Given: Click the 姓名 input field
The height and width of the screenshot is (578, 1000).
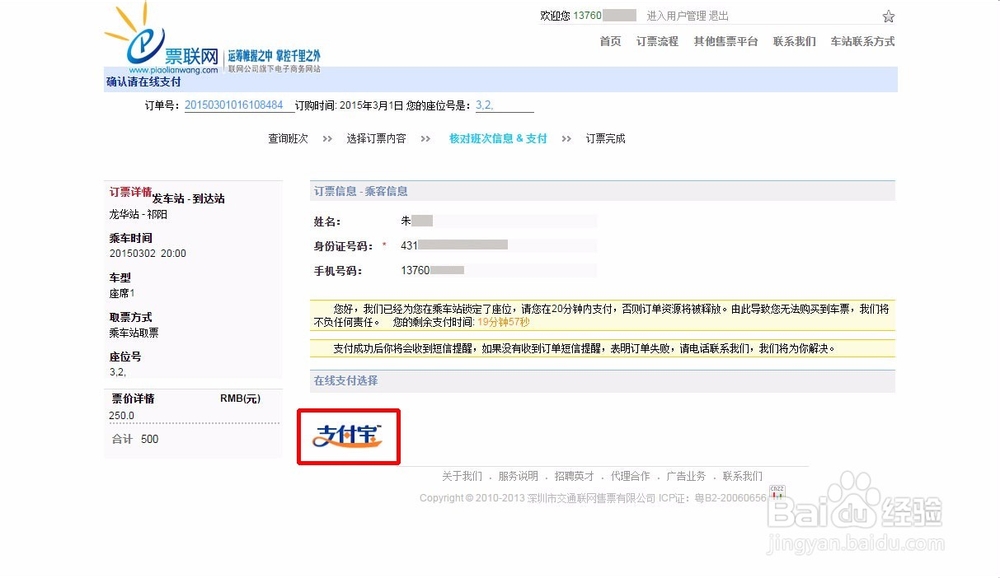Looking at the screenshot, I should pyautogui.click(x=497, y=221).
